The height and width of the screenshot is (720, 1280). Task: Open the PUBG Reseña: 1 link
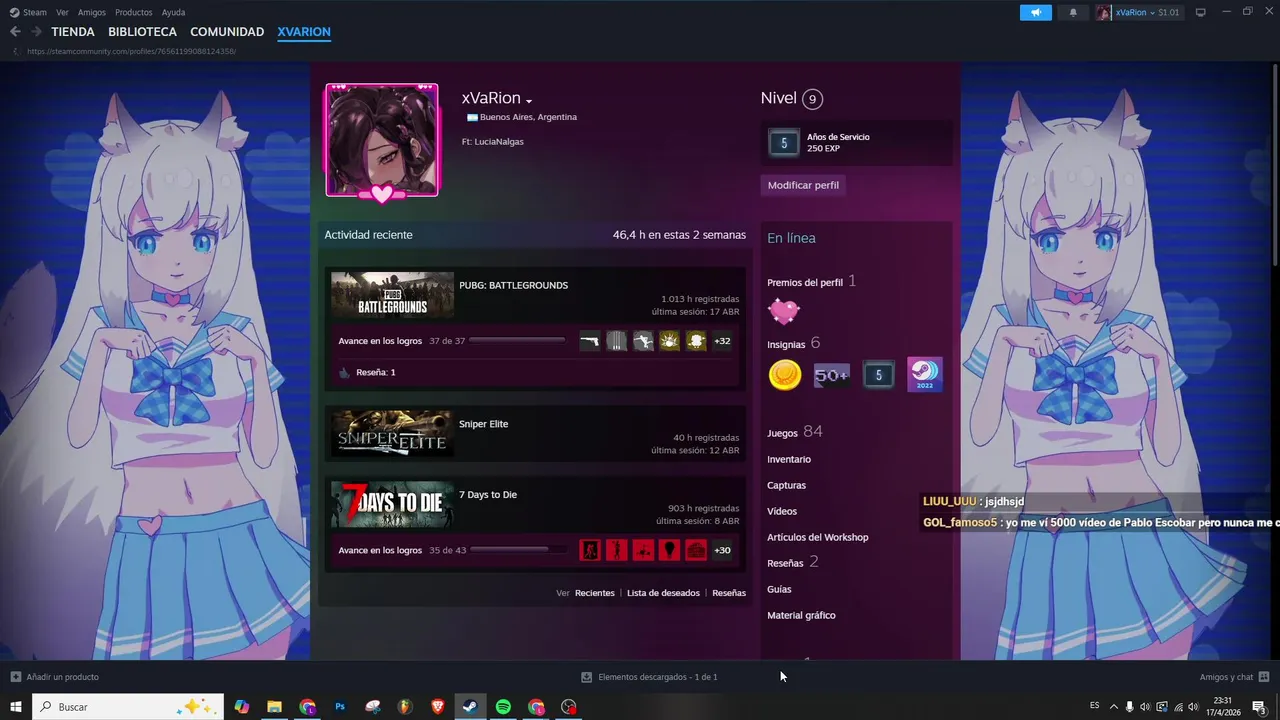376,372
